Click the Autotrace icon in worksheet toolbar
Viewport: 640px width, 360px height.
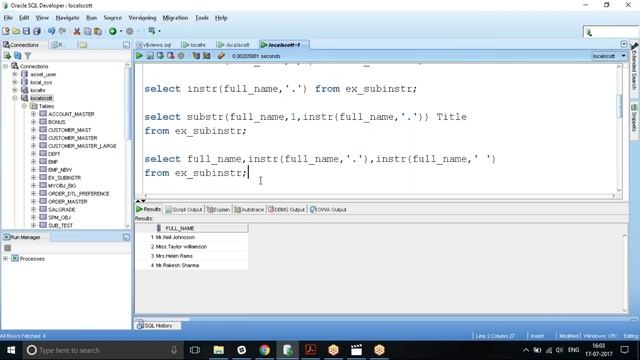[207, 56]
